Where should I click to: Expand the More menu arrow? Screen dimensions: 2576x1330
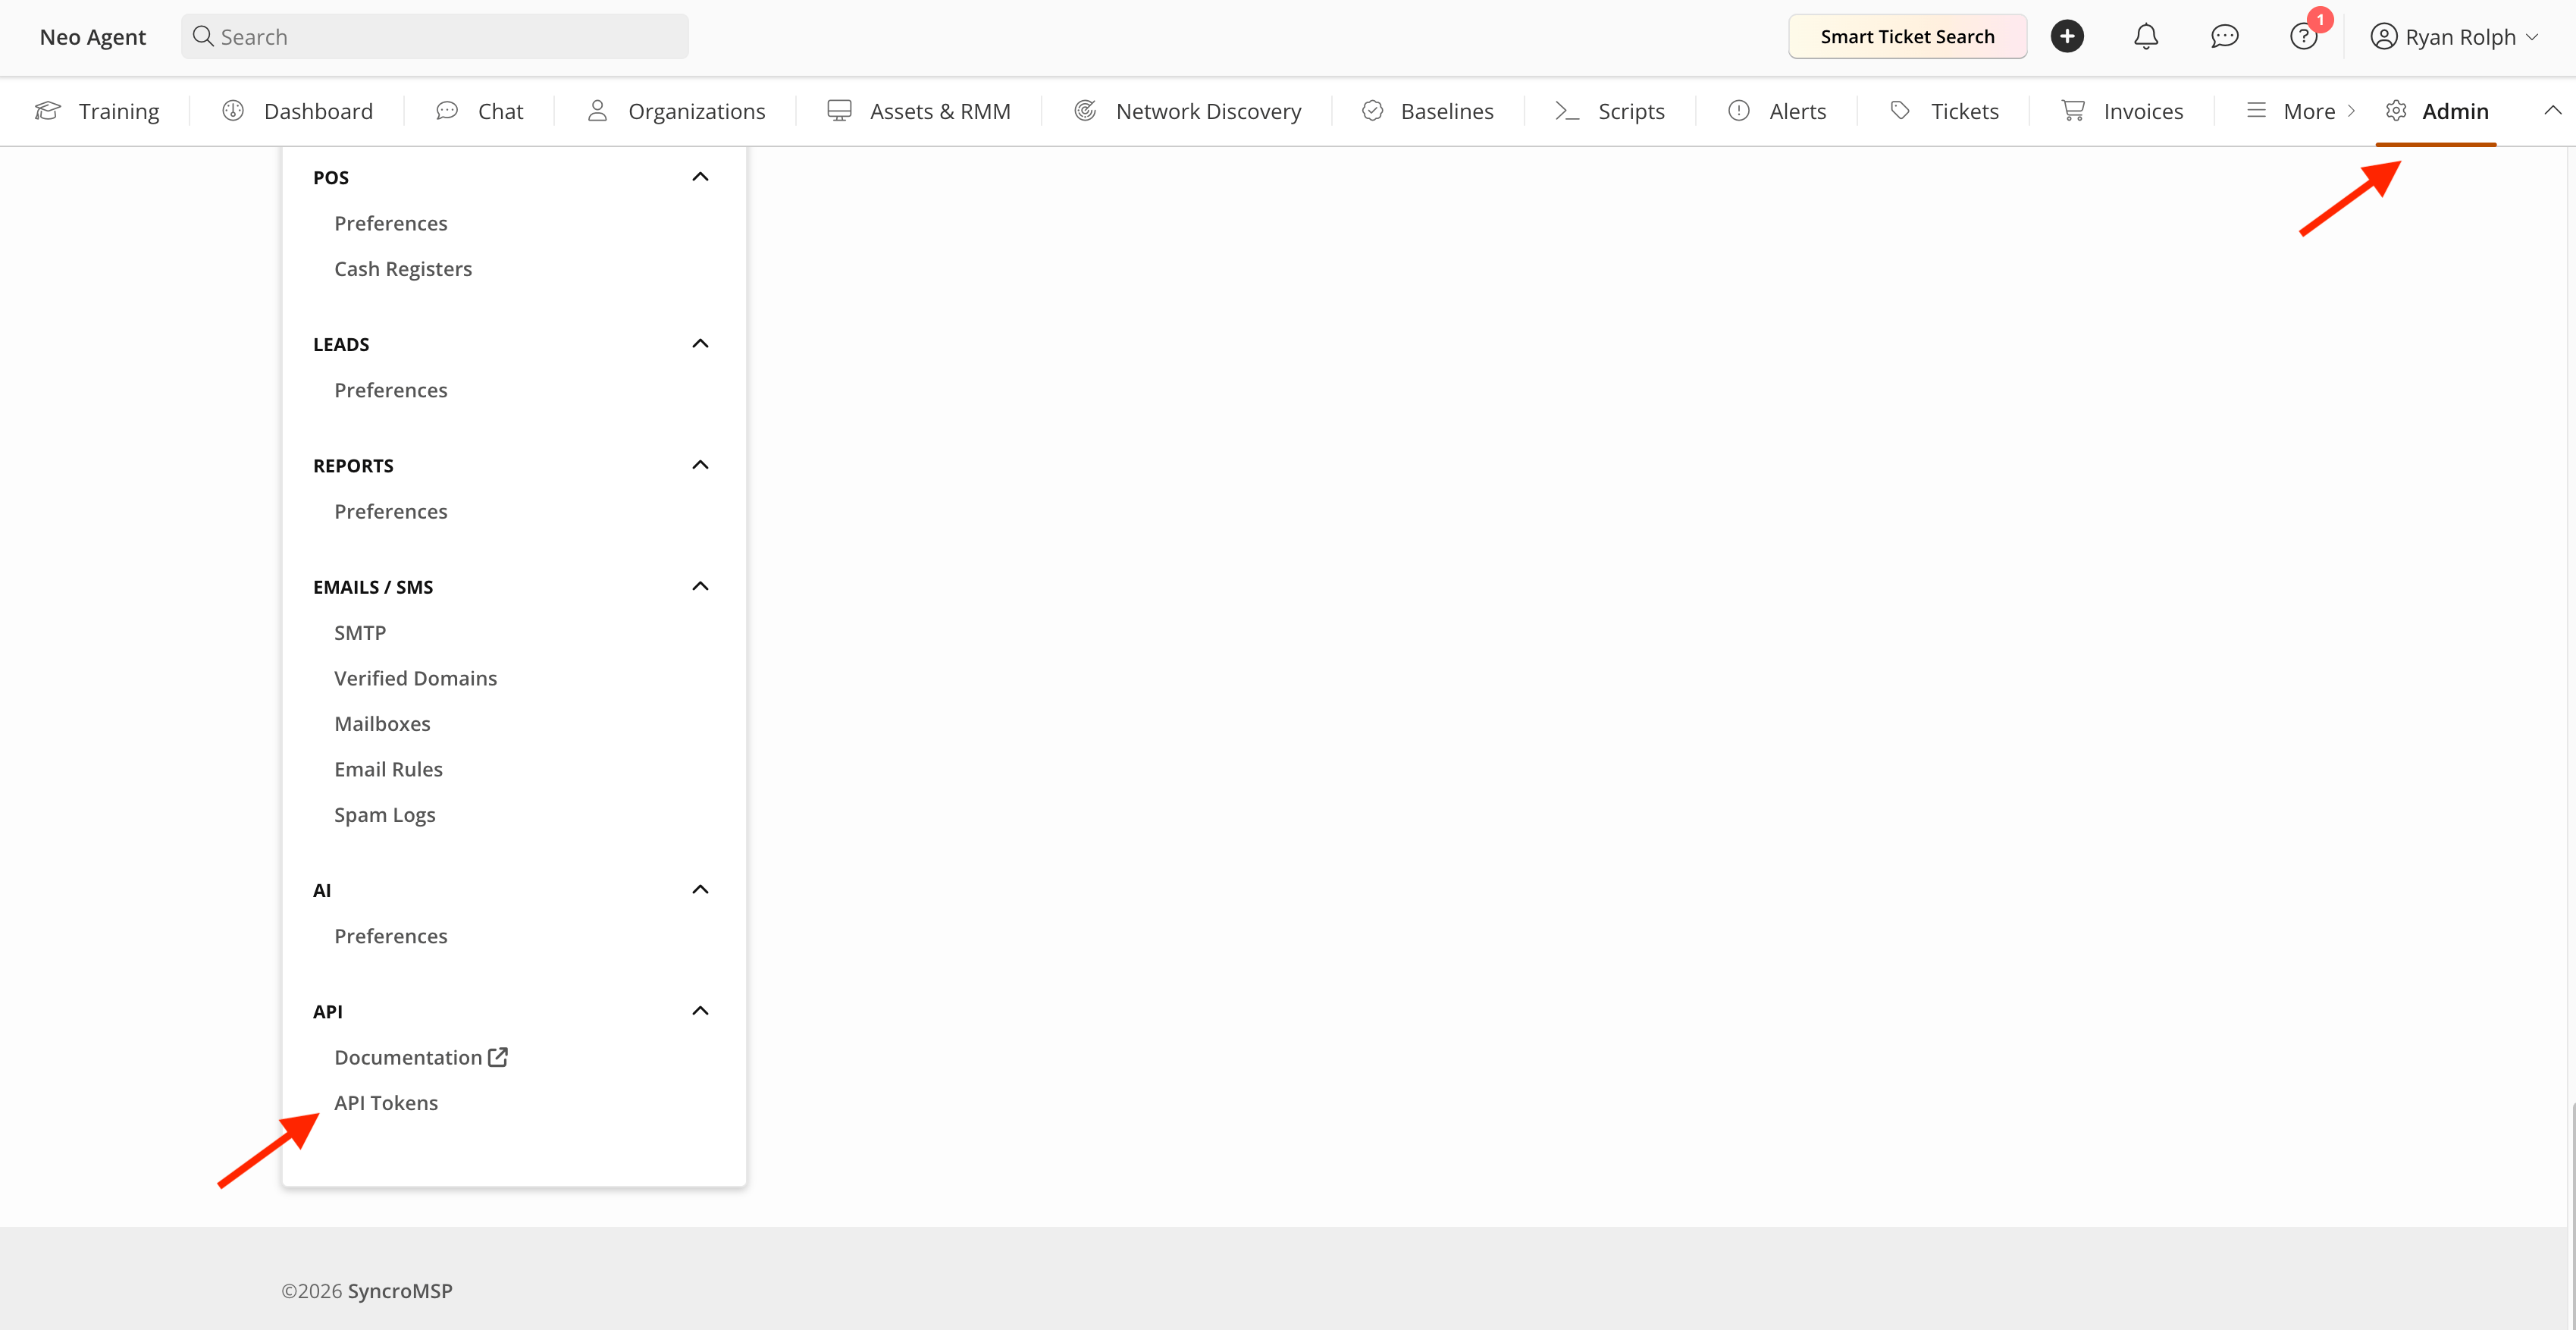click(2351, 111)
